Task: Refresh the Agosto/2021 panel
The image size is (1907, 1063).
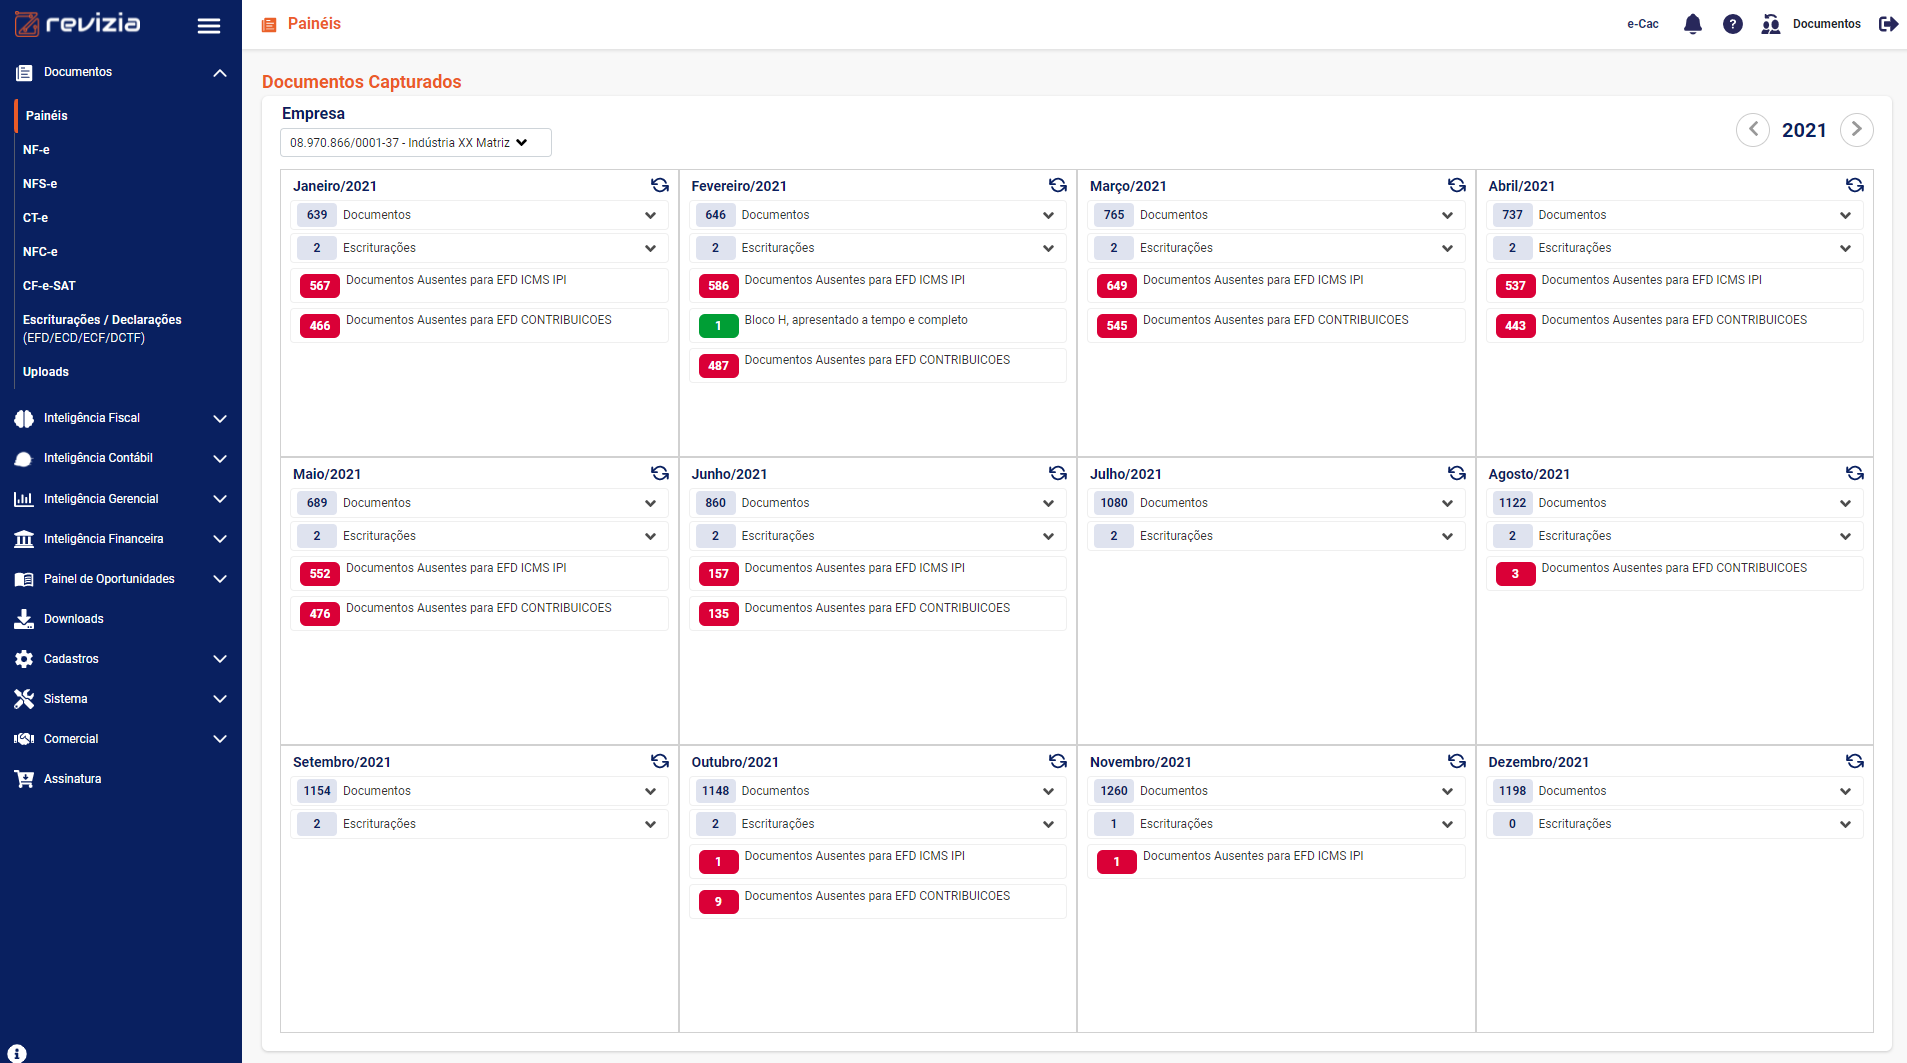Action: 1855,473
